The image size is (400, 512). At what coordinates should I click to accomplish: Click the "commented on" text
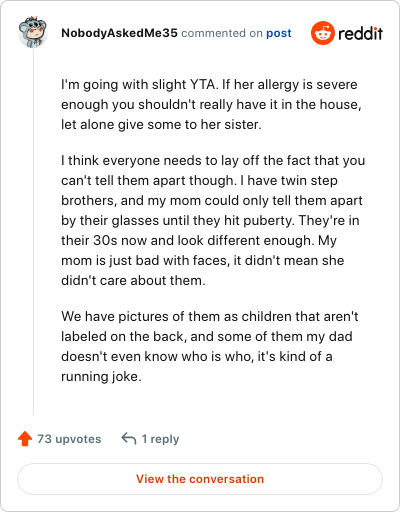click(x=222, y=33)
